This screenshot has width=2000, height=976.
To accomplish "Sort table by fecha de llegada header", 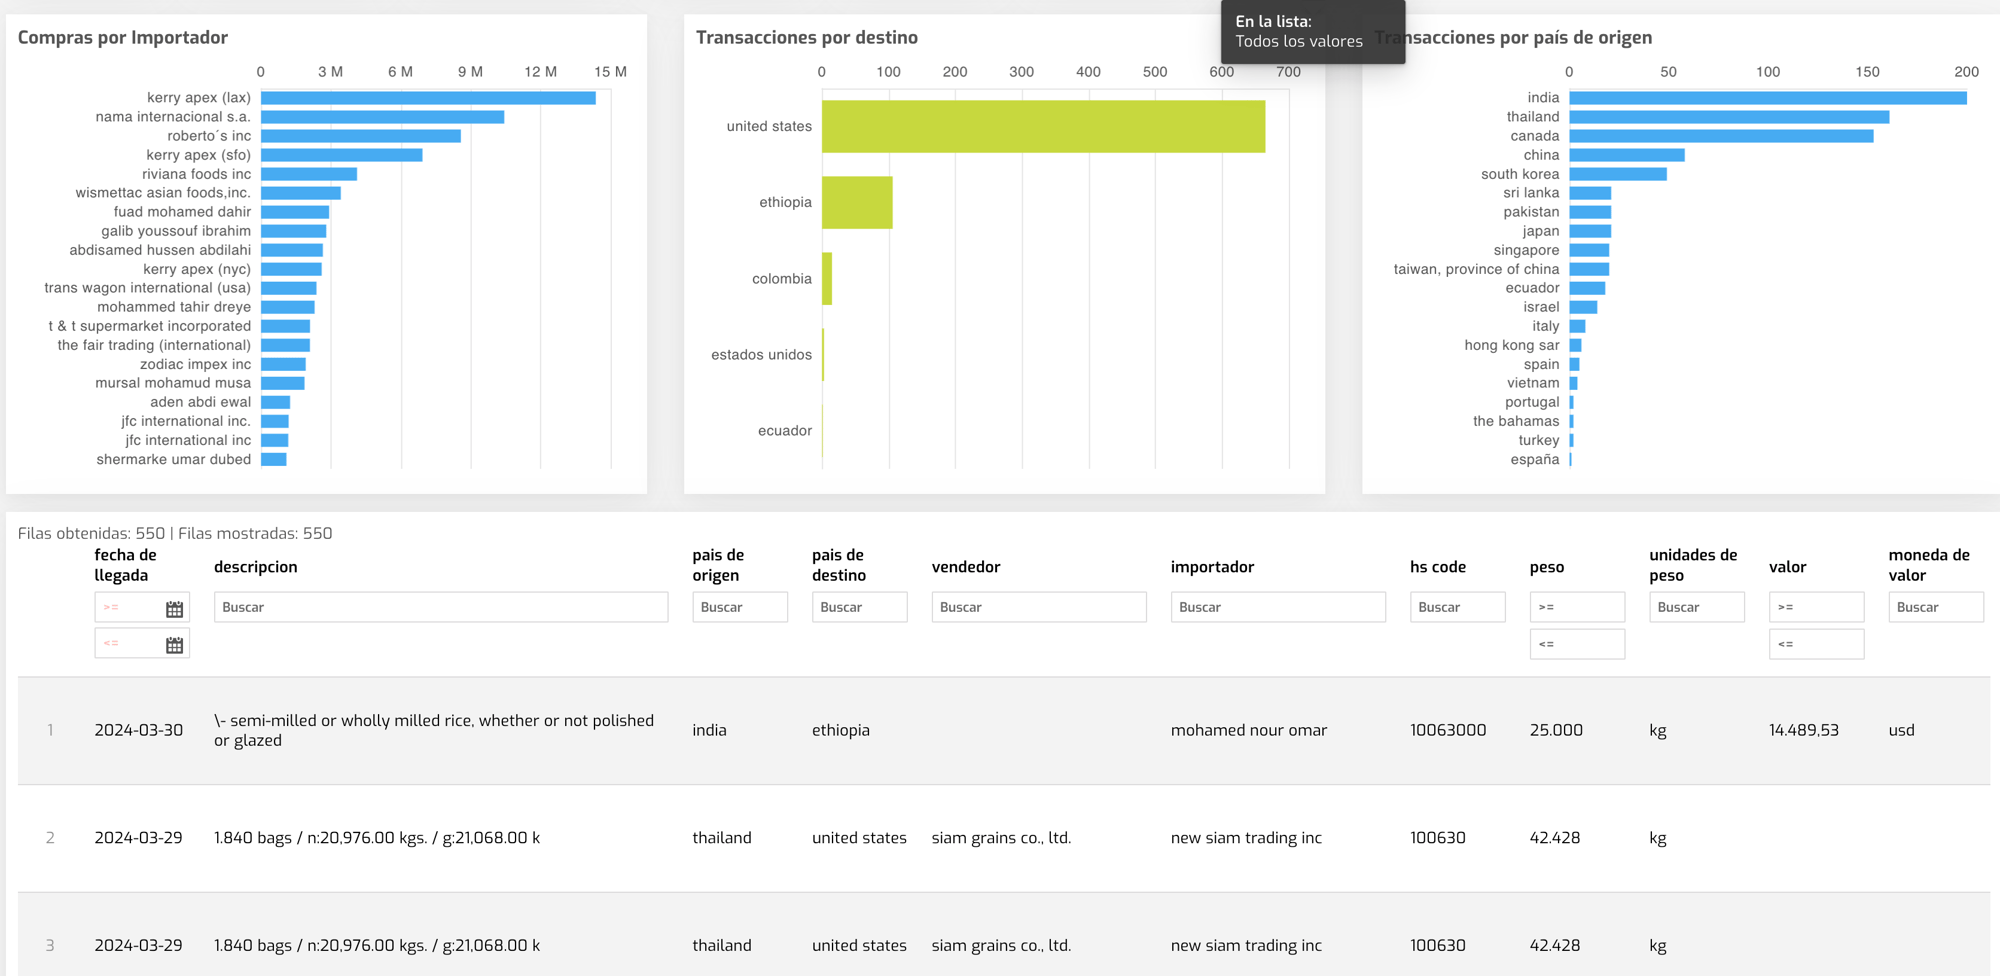I will tap(125, 565).
